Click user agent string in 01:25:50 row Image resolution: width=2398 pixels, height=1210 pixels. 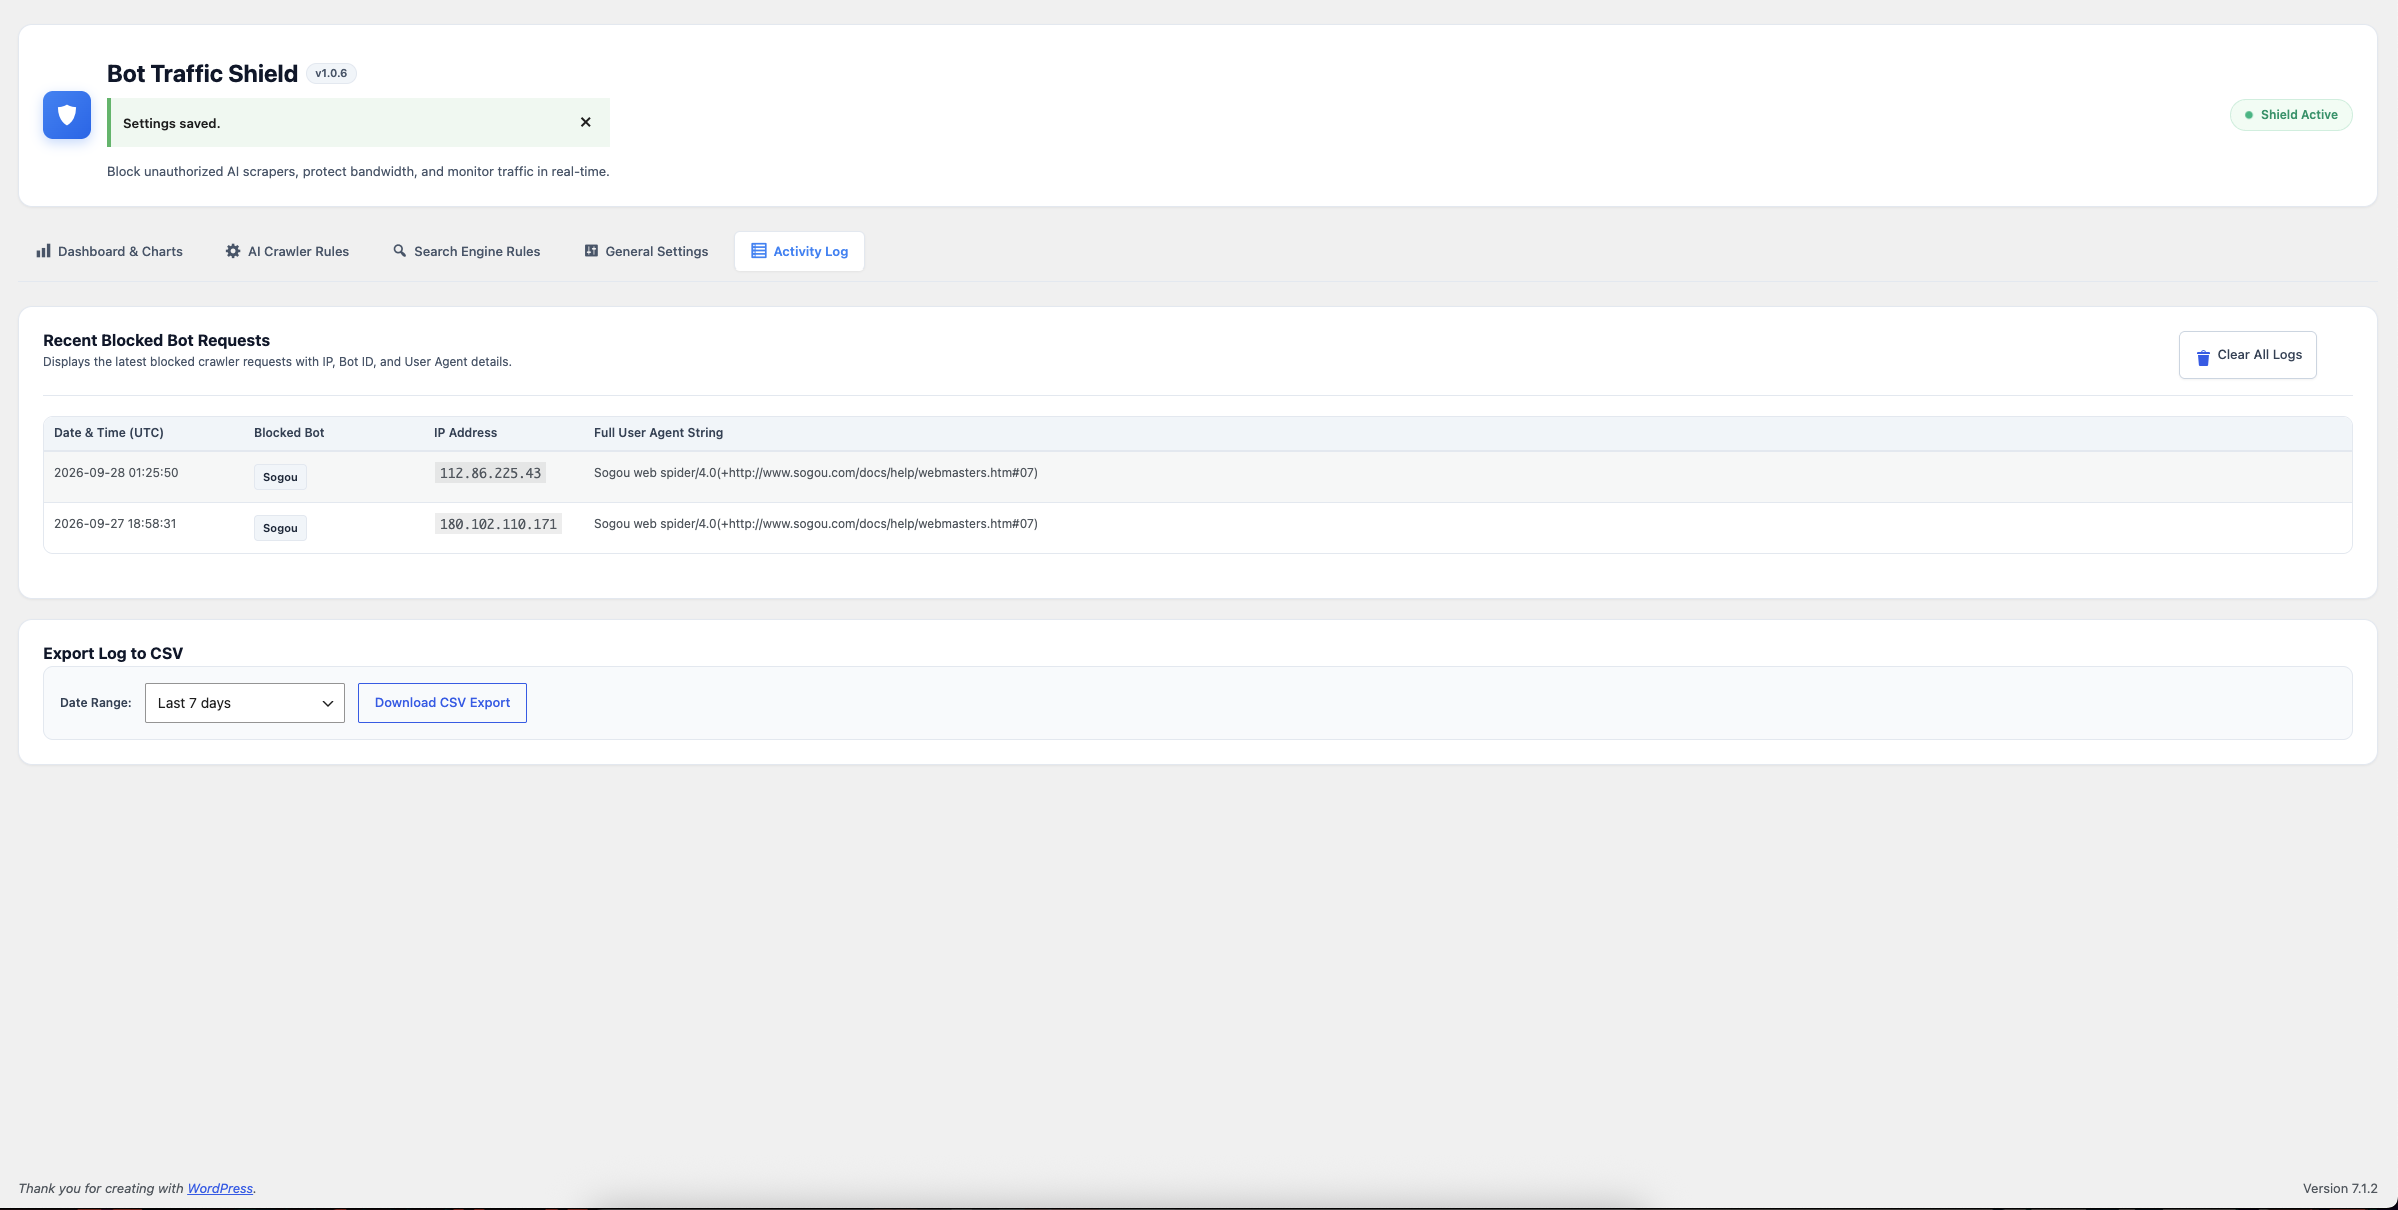[x=816, y=473]
